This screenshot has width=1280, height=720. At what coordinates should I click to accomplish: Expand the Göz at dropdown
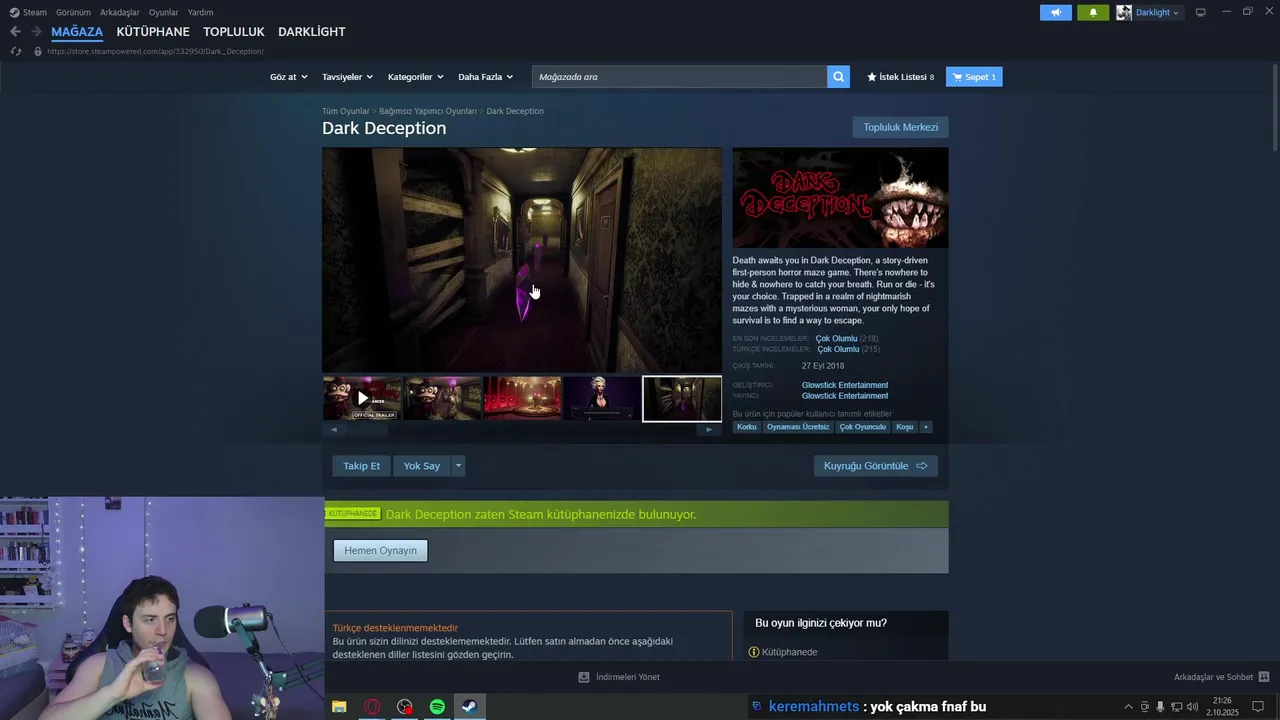(289, 77)
